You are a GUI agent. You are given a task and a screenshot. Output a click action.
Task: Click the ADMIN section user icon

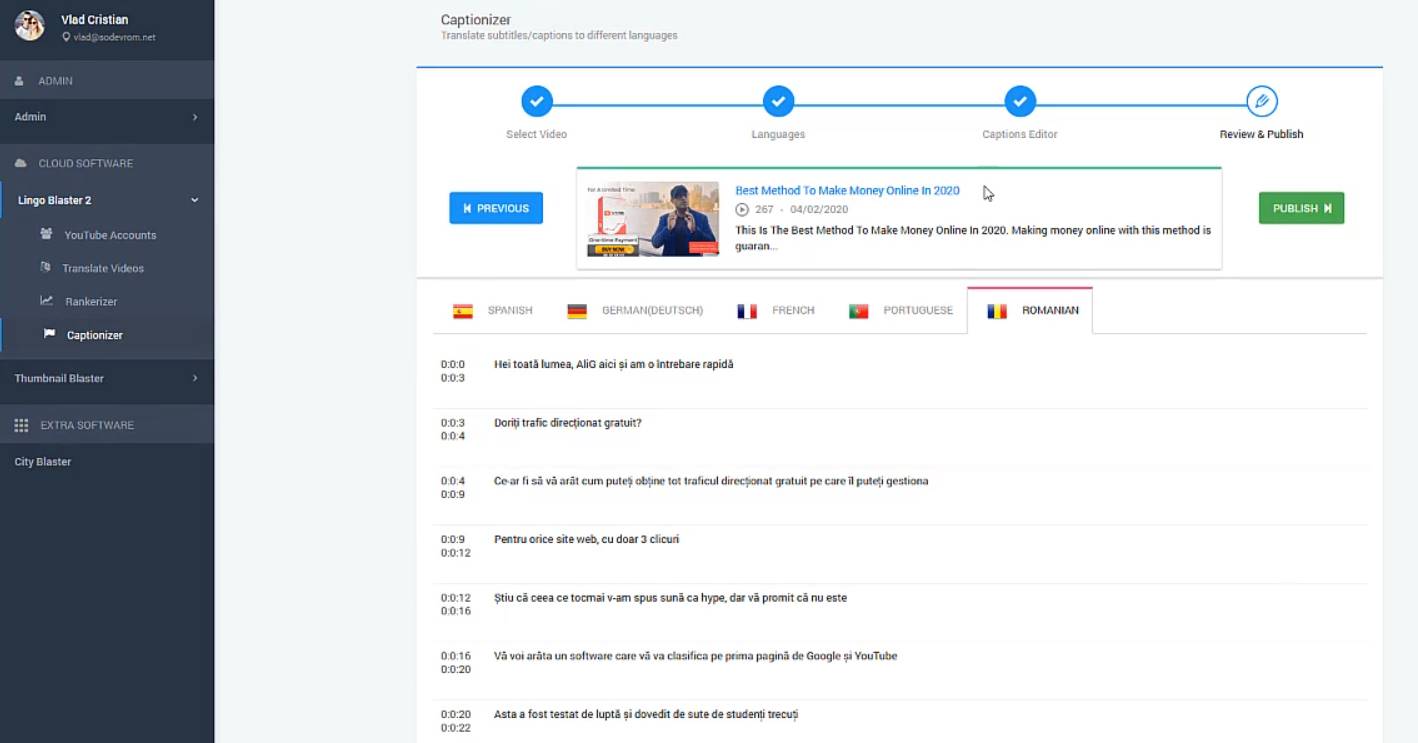(x=20, y=81)
